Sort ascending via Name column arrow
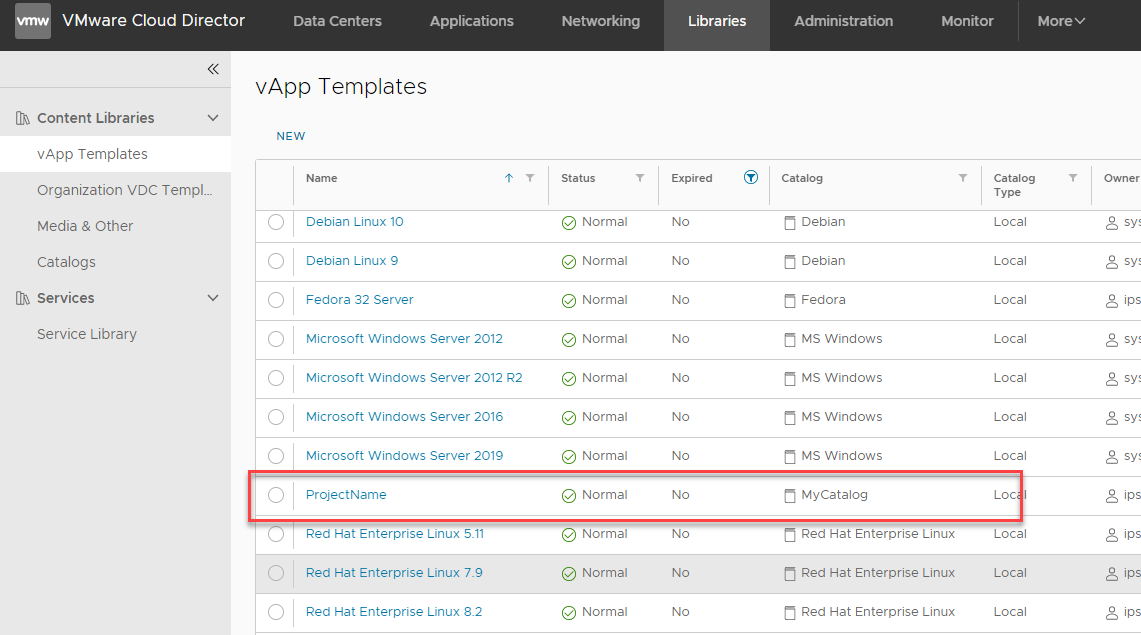Viewport: 1141px width, 635px height. 509,178
